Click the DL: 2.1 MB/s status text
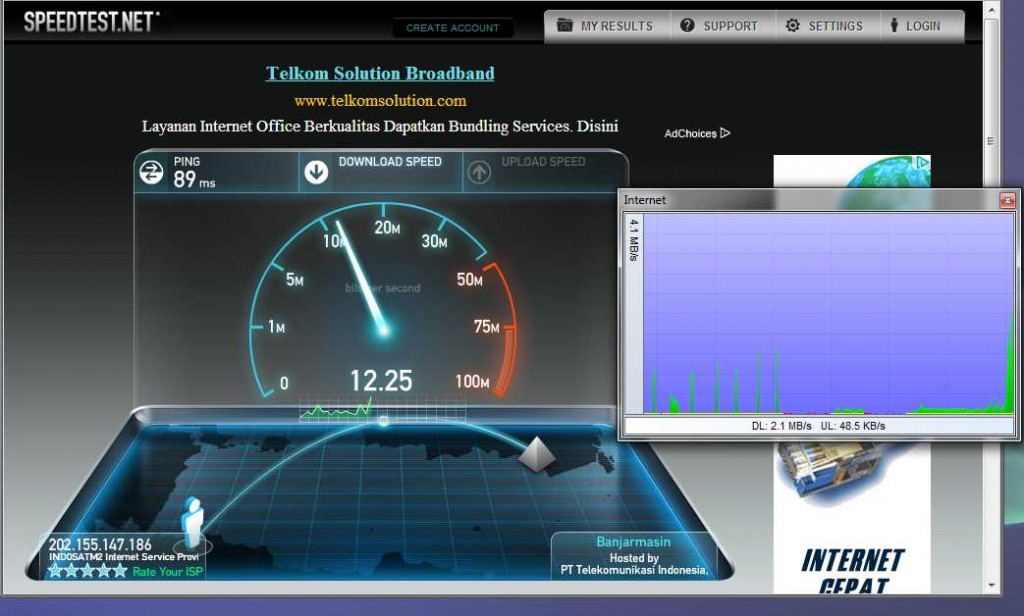Viewport: 1024px width, 616px height. pos(782,426)
